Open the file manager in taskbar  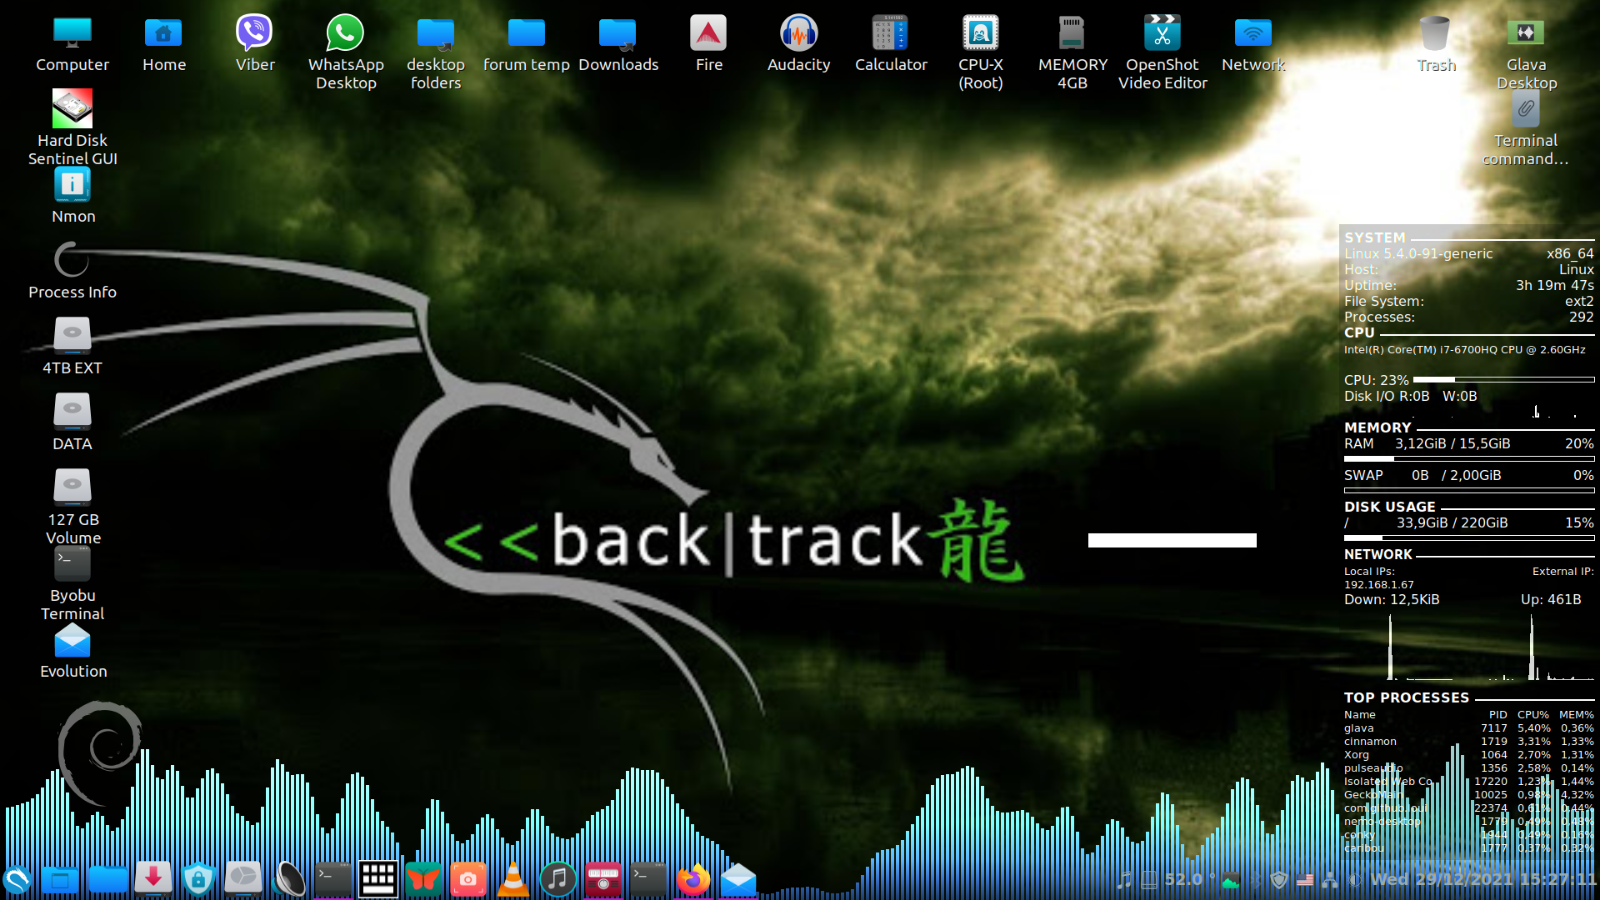[107, 880]
